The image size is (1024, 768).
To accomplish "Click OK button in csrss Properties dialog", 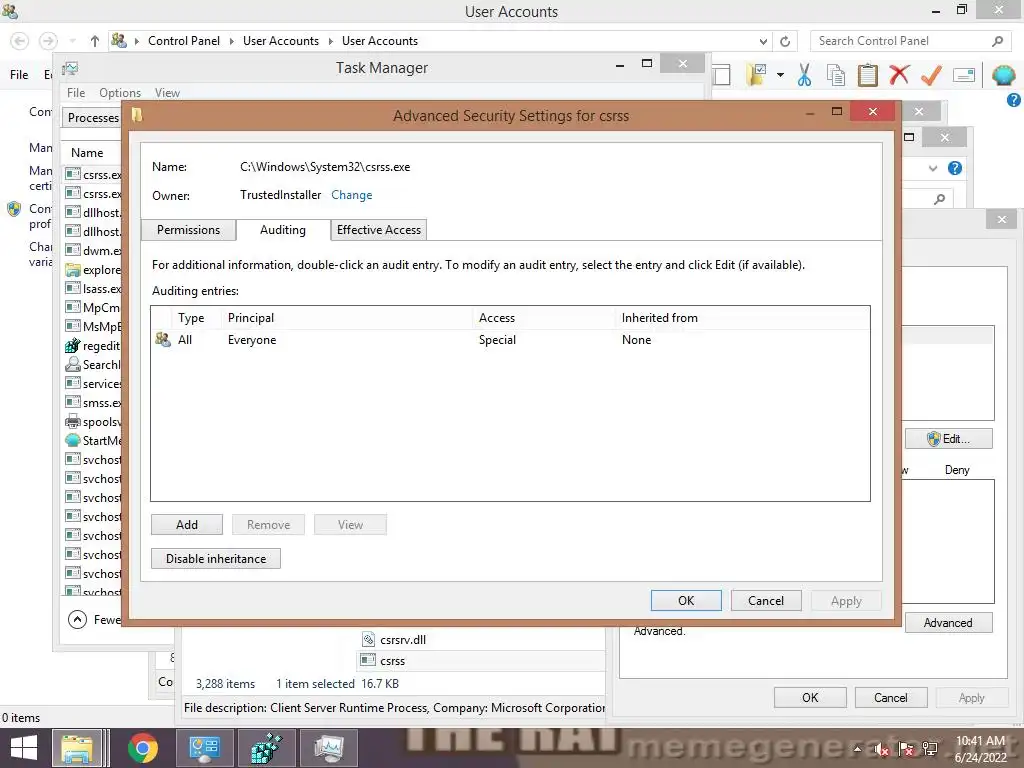I will pos(810,697).
